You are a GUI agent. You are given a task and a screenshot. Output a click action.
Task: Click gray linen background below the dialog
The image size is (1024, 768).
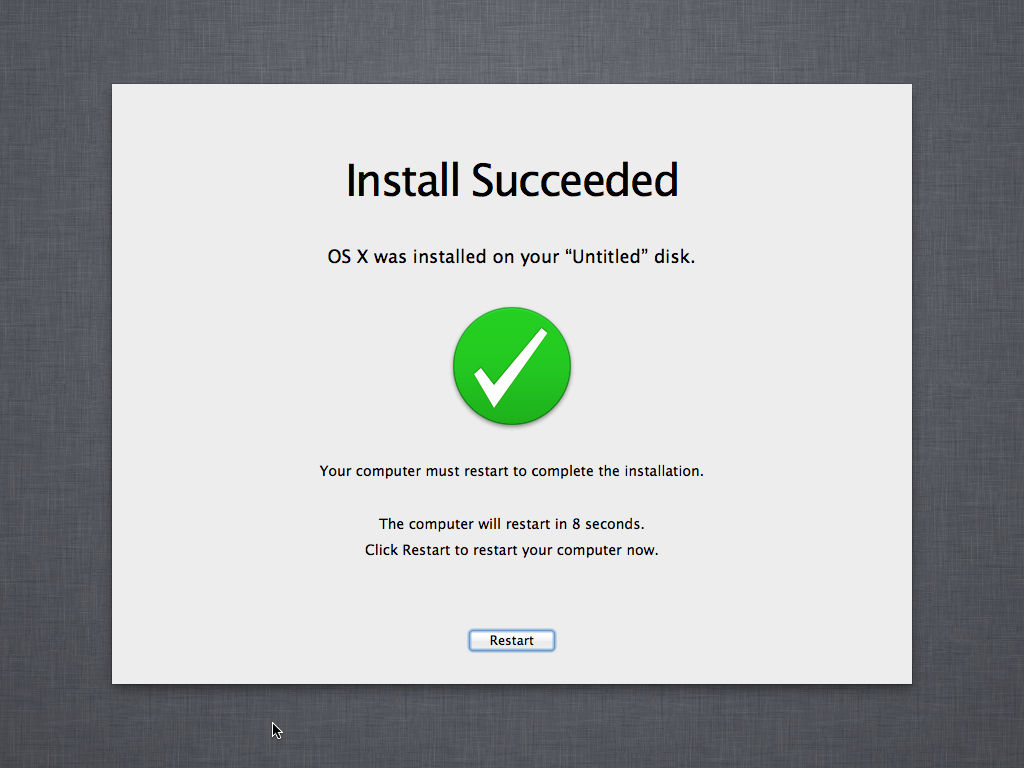[512, 726]
